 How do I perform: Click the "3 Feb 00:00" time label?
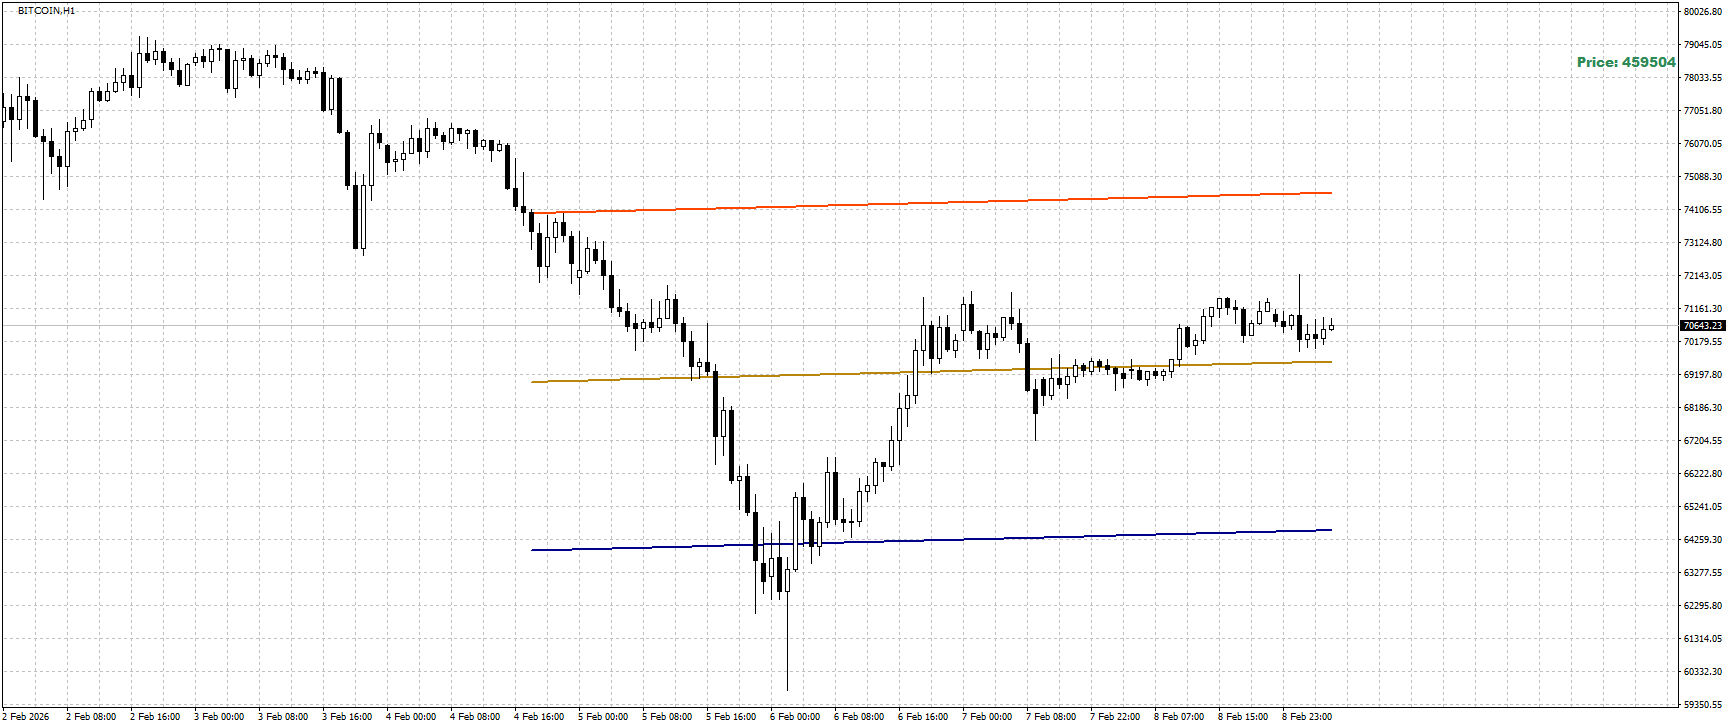[x=219, y=717]
